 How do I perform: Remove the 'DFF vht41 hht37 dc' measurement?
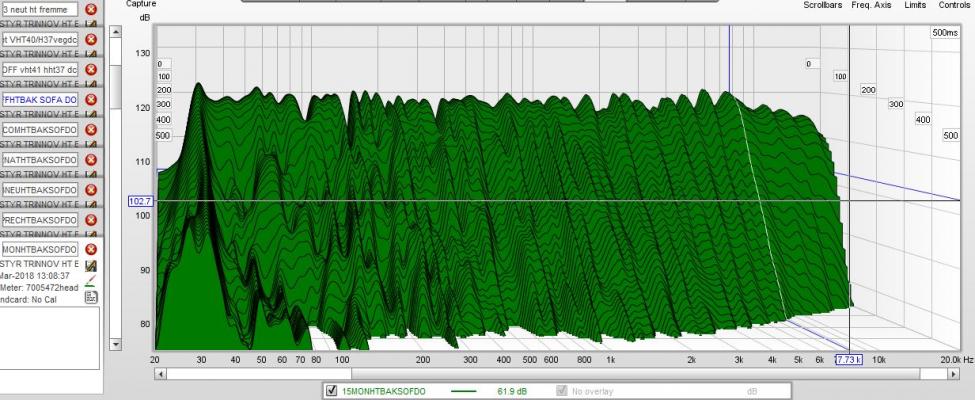coord(91,69)
